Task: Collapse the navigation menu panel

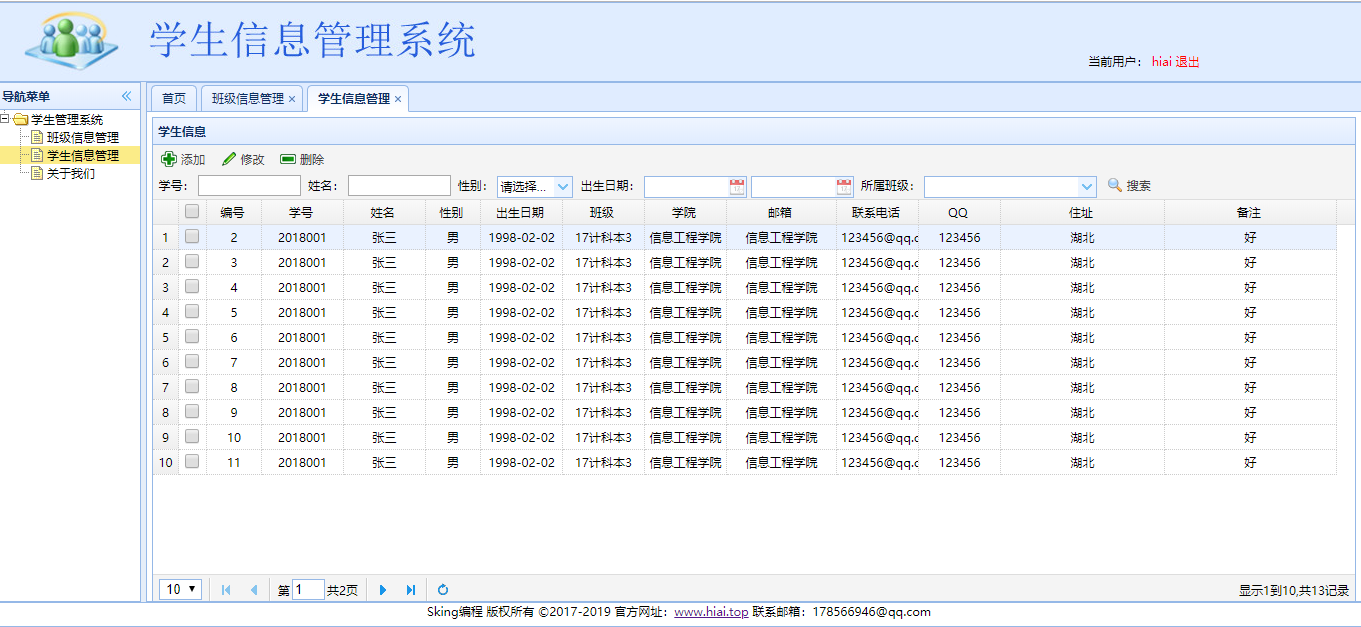Action: (x=127, y=96)
